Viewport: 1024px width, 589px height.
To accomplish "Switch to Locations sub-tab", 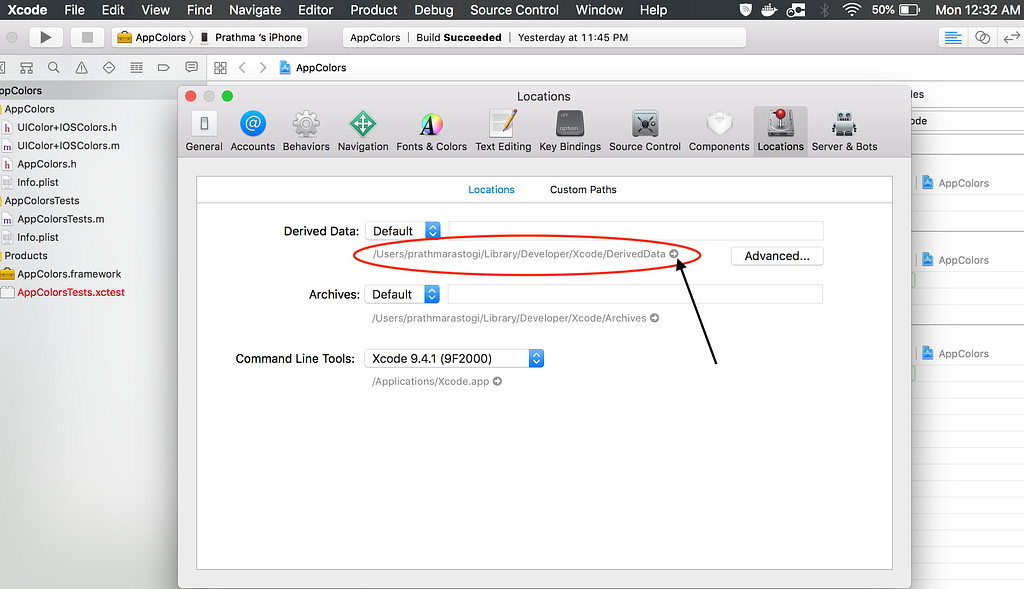I will pos(491,189).
